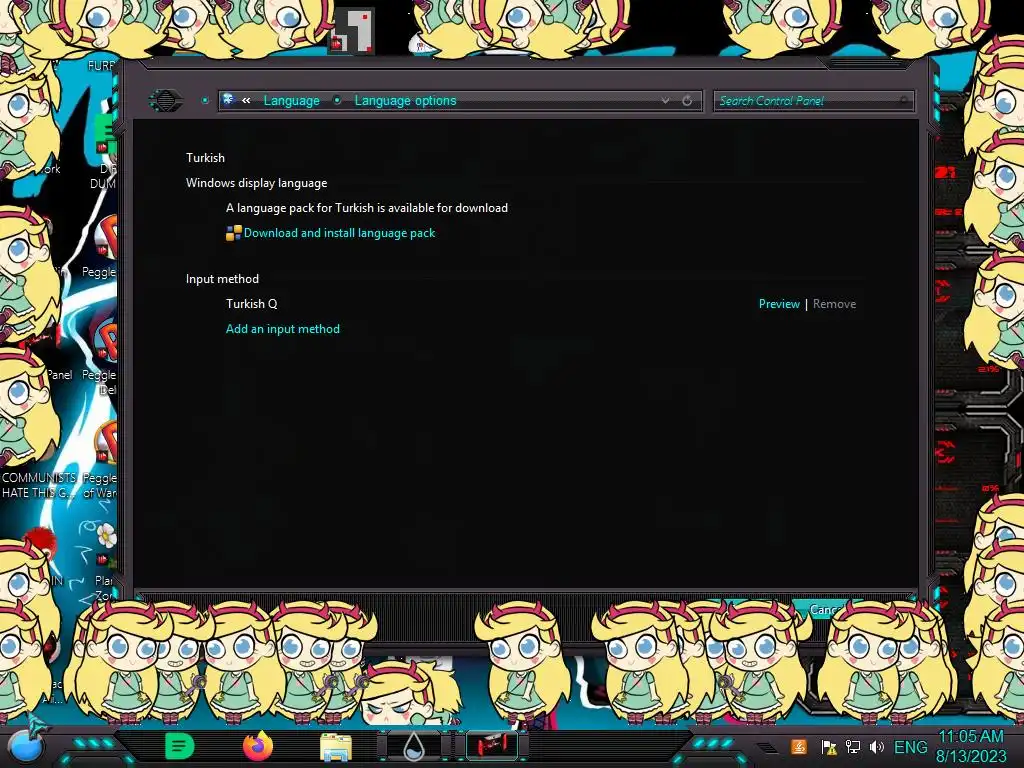Viewport: 1024px width, 768px height.
Task: Open the Start orb menu
Action: pyautogui.click(x=24, y=746)
